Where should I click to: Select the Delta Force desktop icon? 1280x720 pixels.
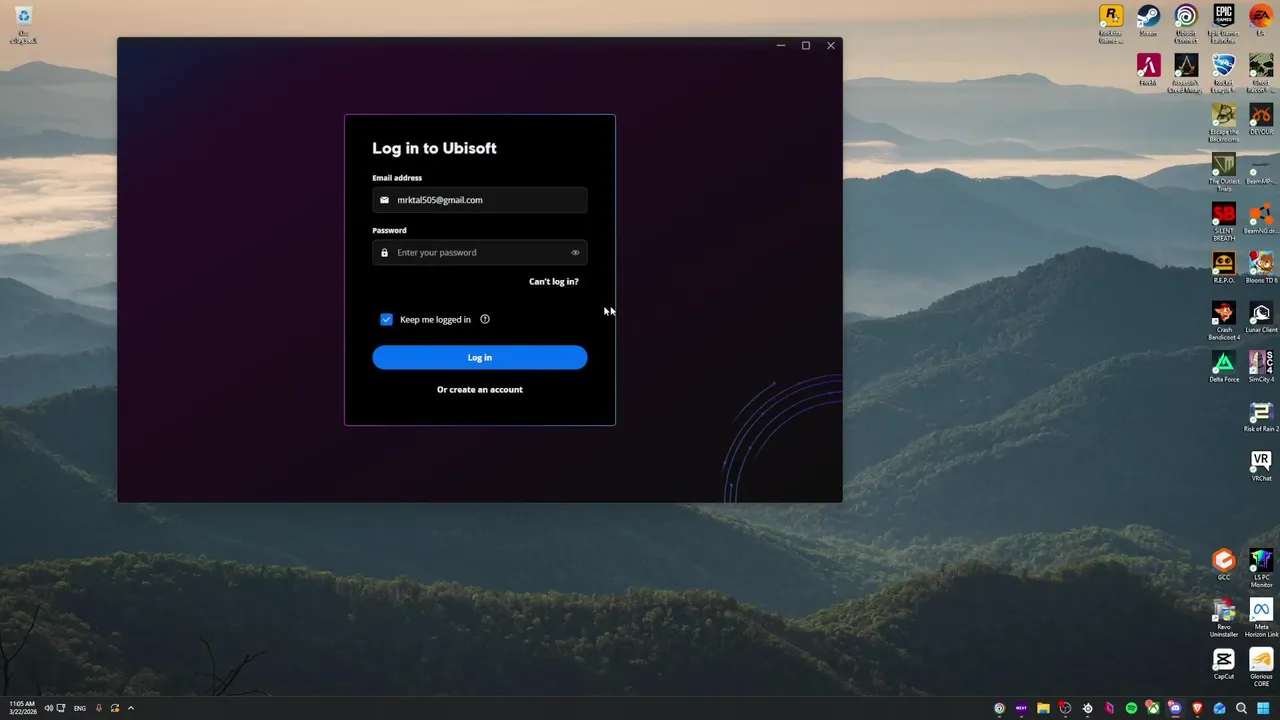click(1223, 367)
